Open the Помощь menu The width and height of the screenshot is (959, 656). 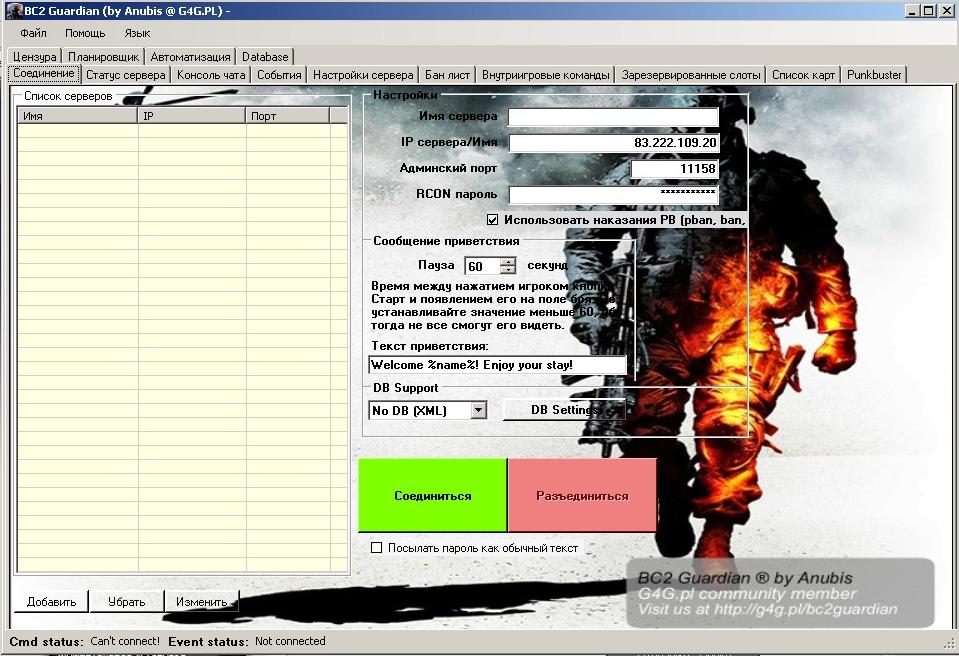[85, 33]
